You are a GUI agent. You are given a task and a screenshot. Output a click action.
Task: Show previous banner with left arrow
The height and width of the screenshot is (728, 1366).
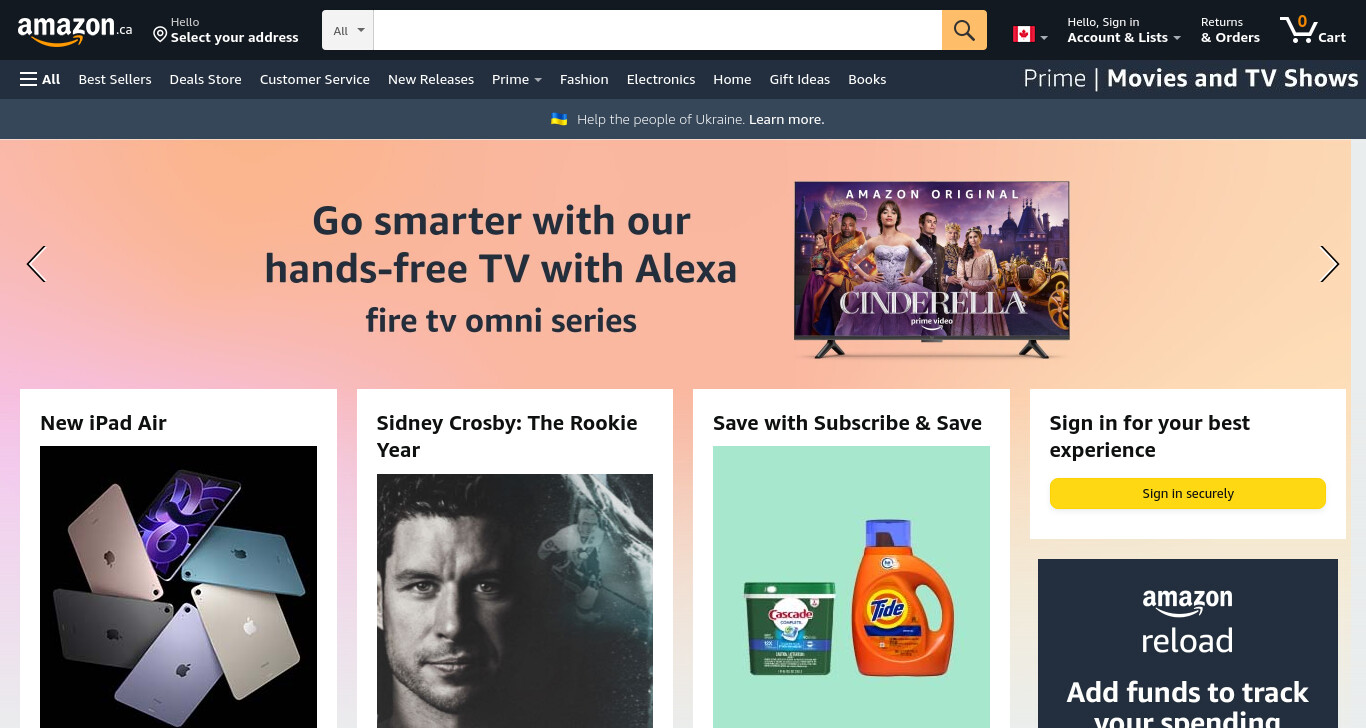click(36, 264)
